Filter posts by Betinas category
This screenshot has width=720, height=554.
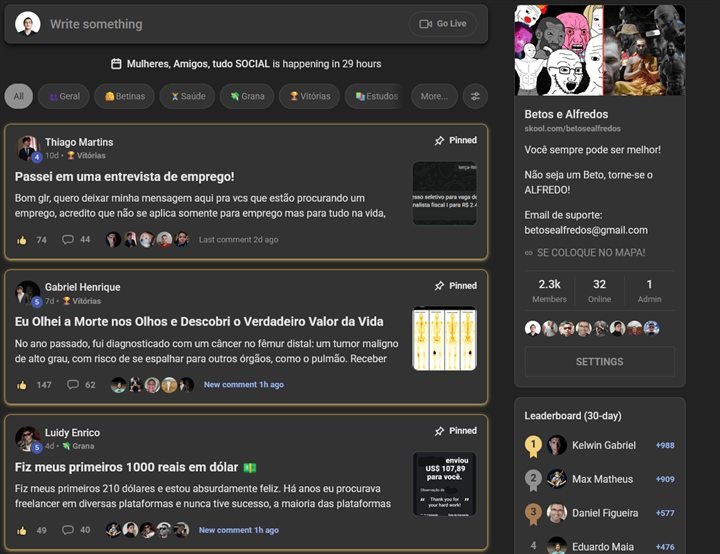[124, 96]
